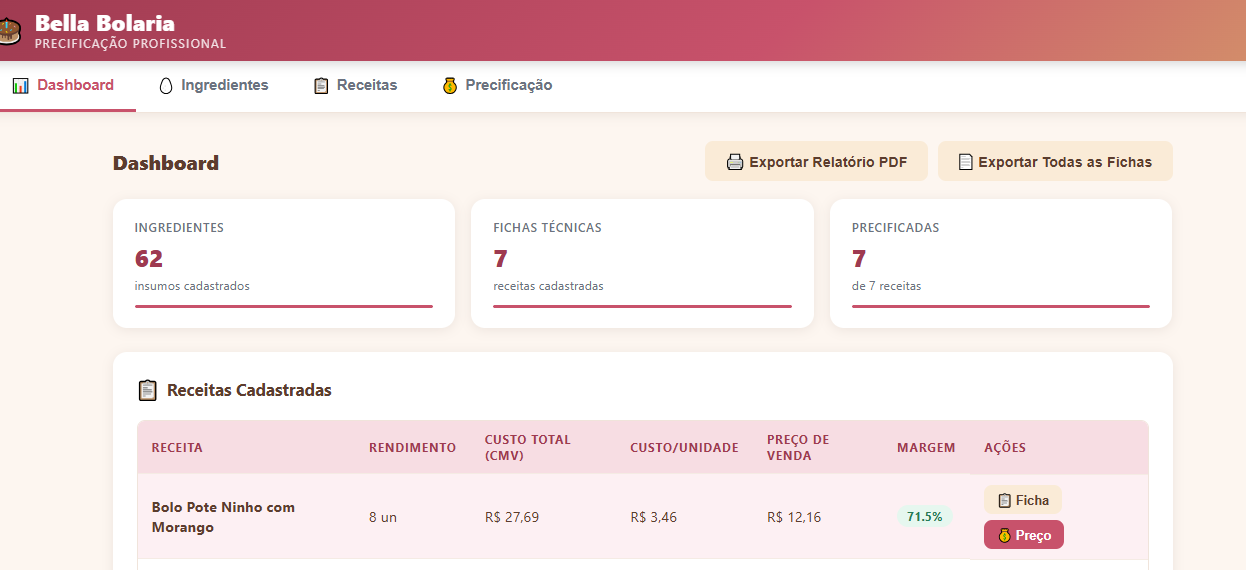Open the Precificação tab
The height and width of the screenshot is (570, 1246).
coord(497,86)
